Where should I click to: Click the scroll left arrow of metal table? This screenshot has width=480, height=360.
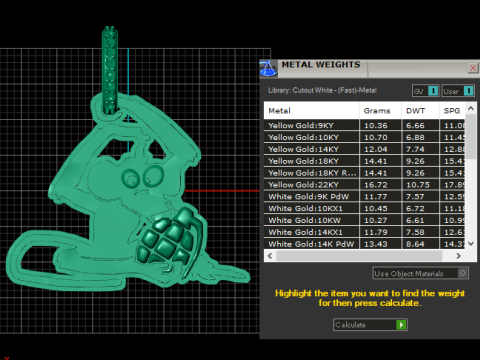tap(270, 256)
